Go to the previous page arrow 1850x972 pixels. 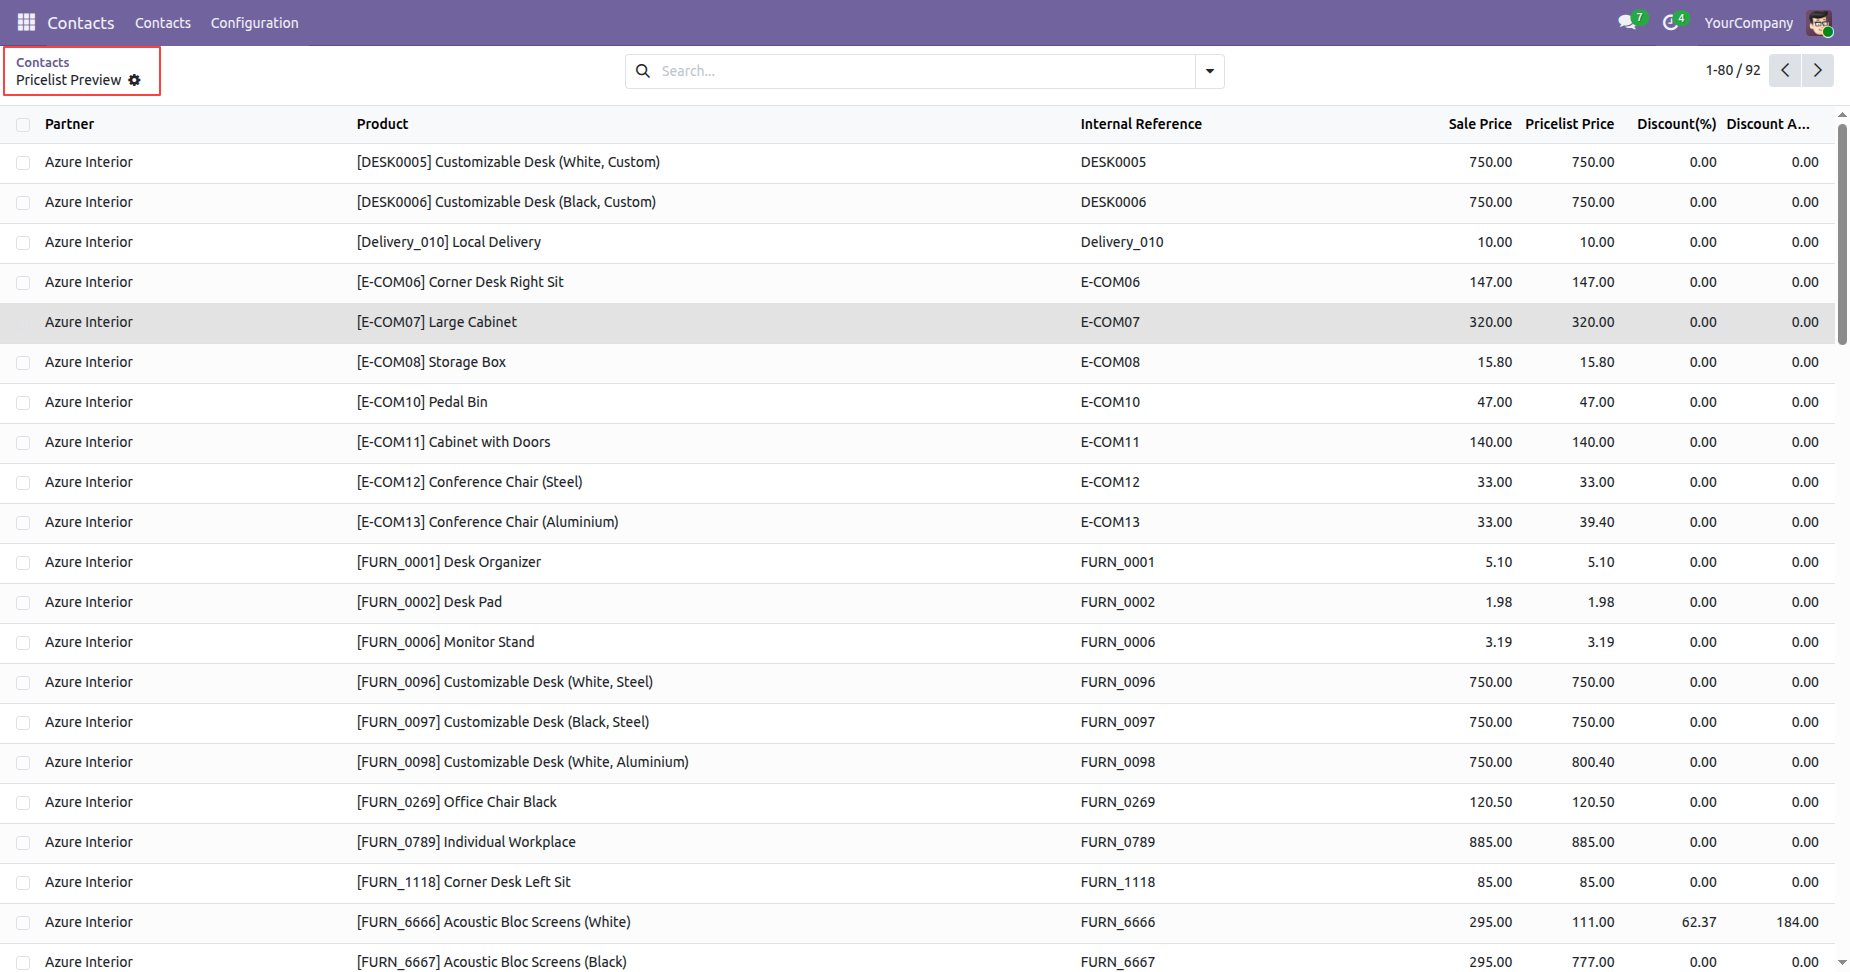click(x=1785, y=70)
